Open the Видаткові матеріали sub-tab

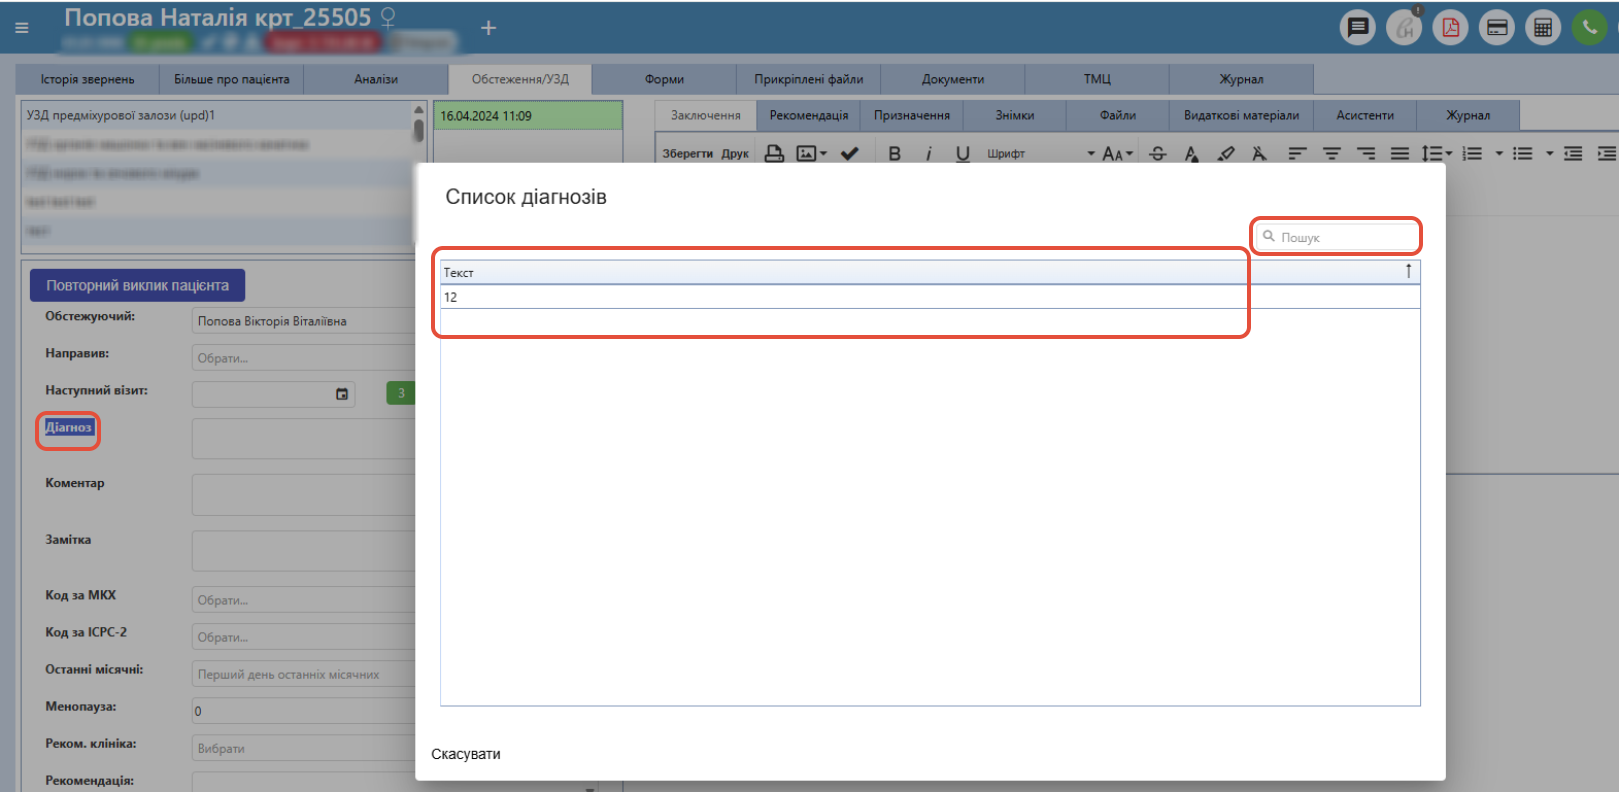pyautogui.click(x=1242, y=115)
